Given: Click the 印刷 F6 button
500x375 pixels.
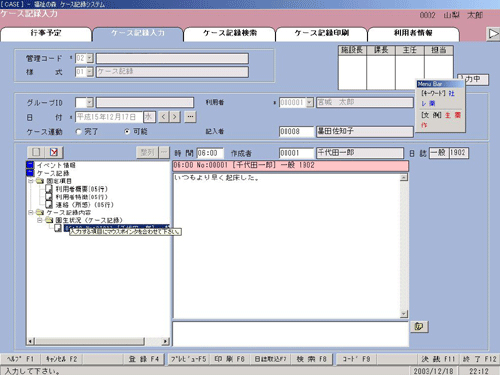Looking at the screenshot, I should [x=229, y=359].
